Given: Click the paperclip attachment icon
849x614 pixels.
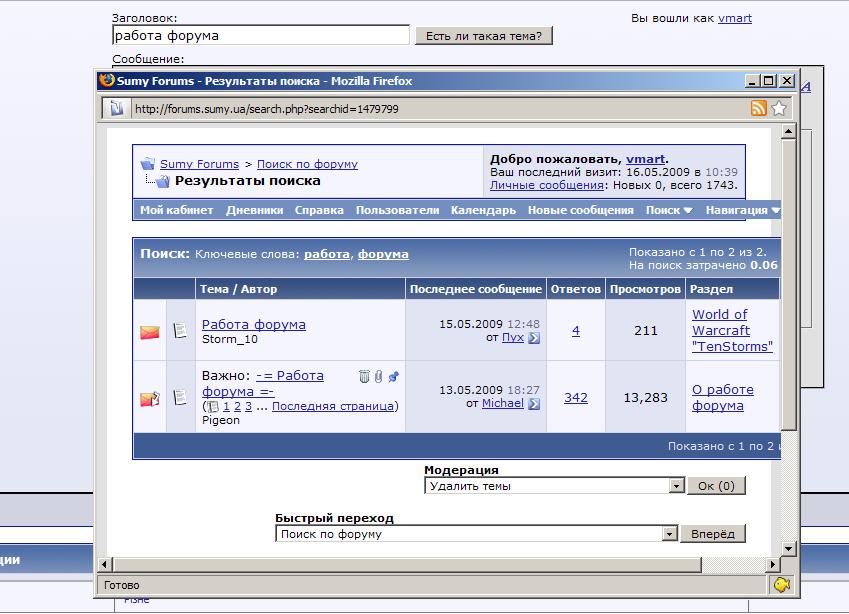Looking at the screenshot, I should [378, 376].
